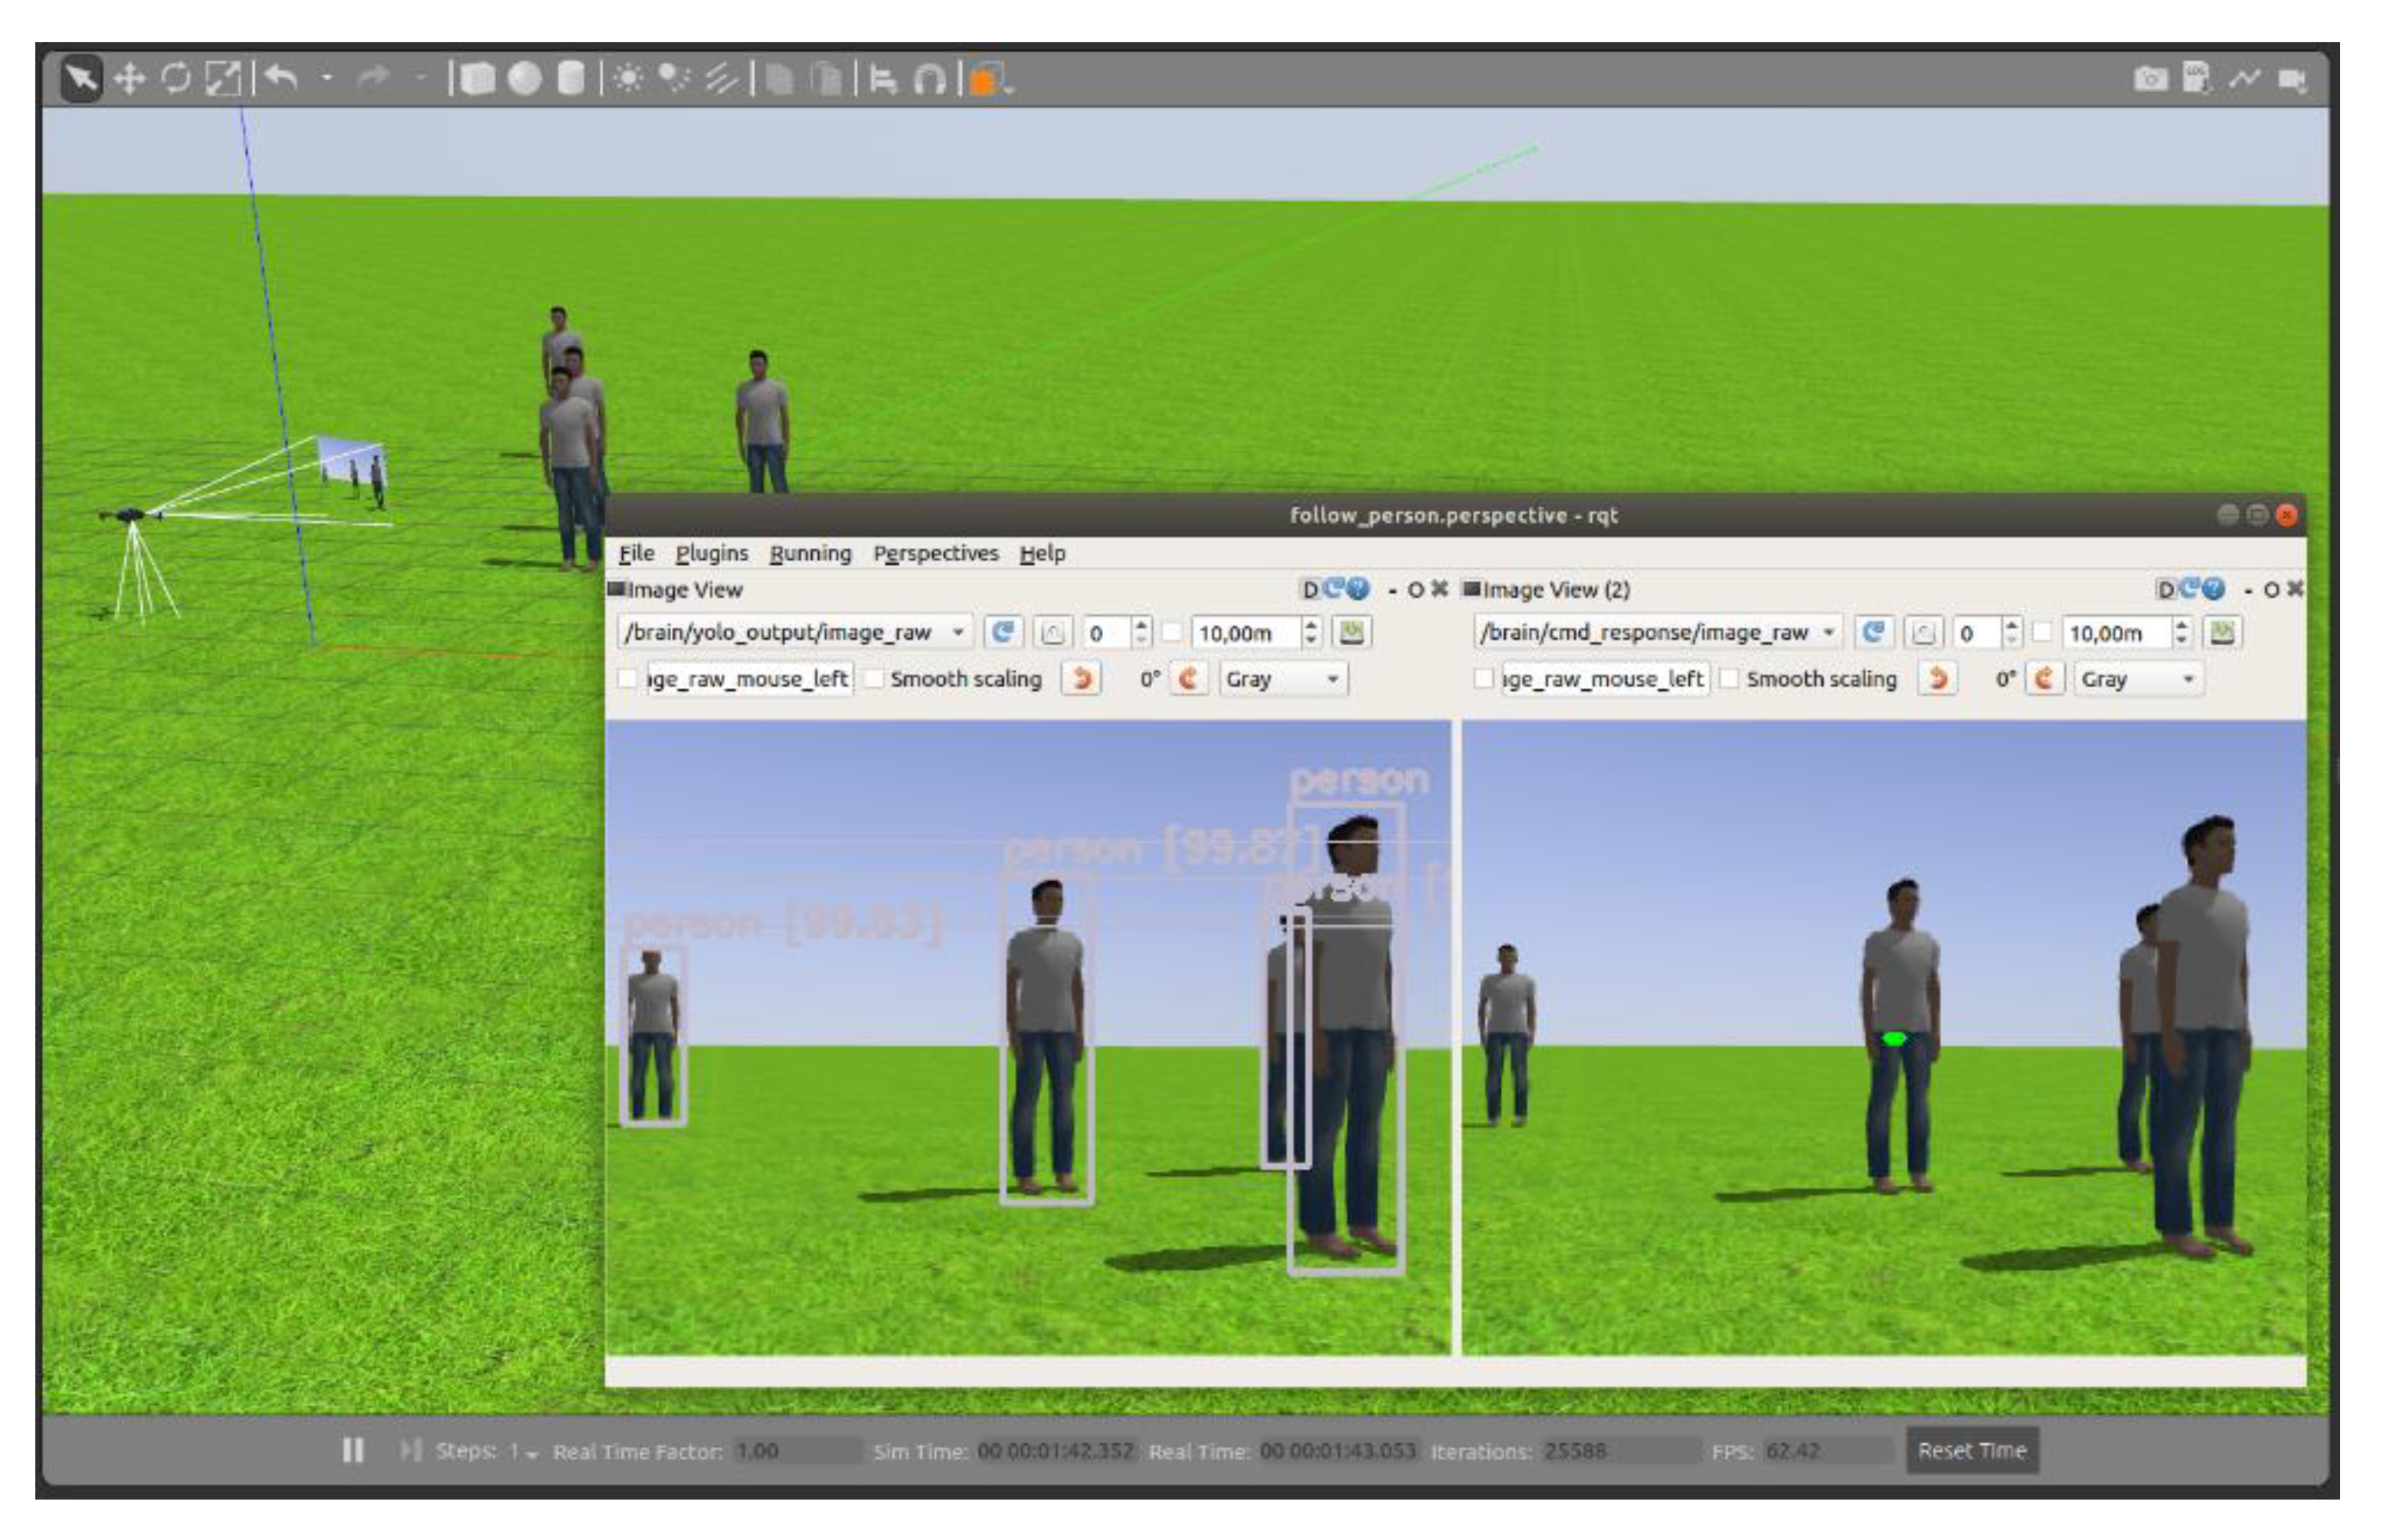The height and width of the screenshot is (1540, 2384).
Task: Add a point light from toolbar
Action: tap(628, 78)
